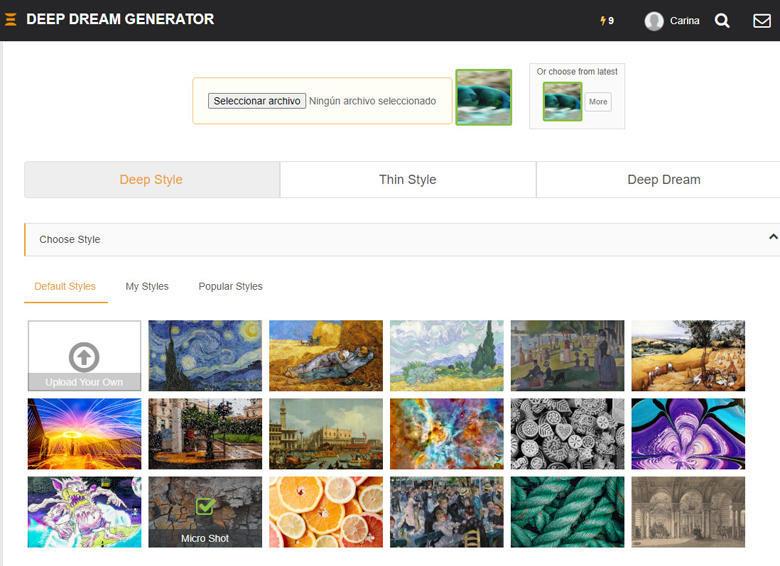The image size is (780, 566).
Task: Open the orange hamburger menu icon
Action: coord(10,19)
